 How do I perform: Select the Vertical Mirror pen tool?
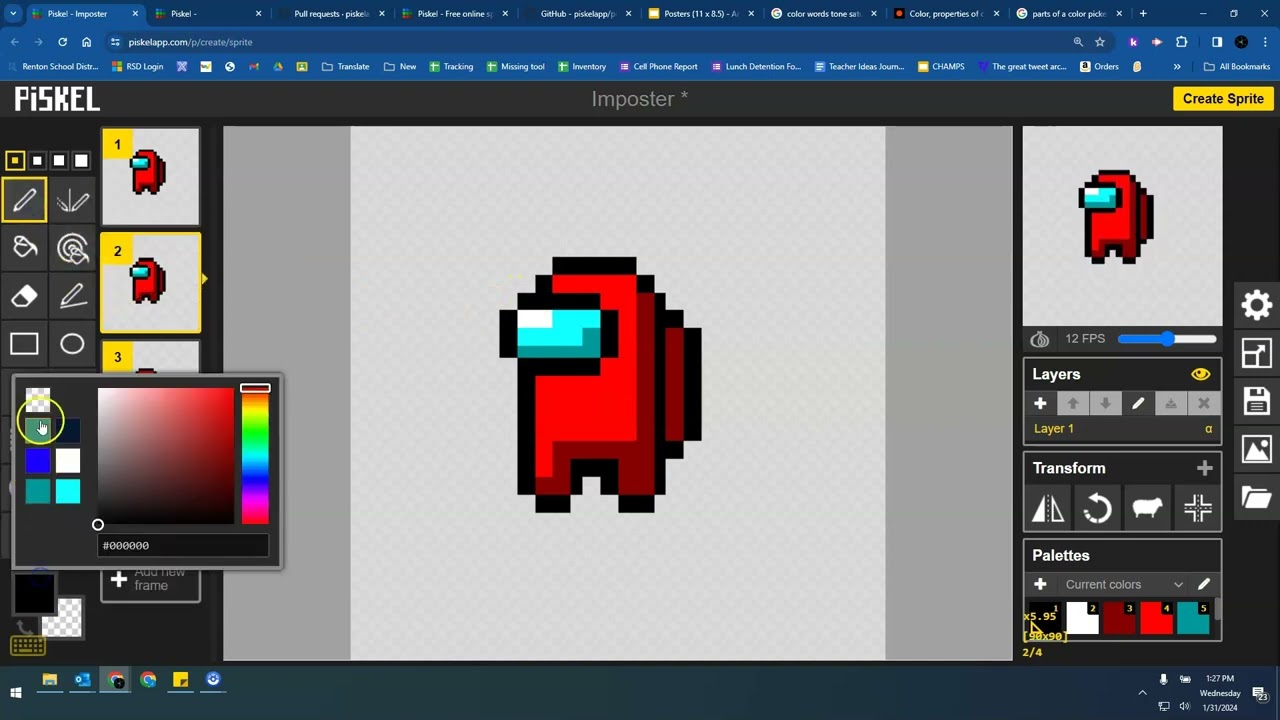click(72, 200)
